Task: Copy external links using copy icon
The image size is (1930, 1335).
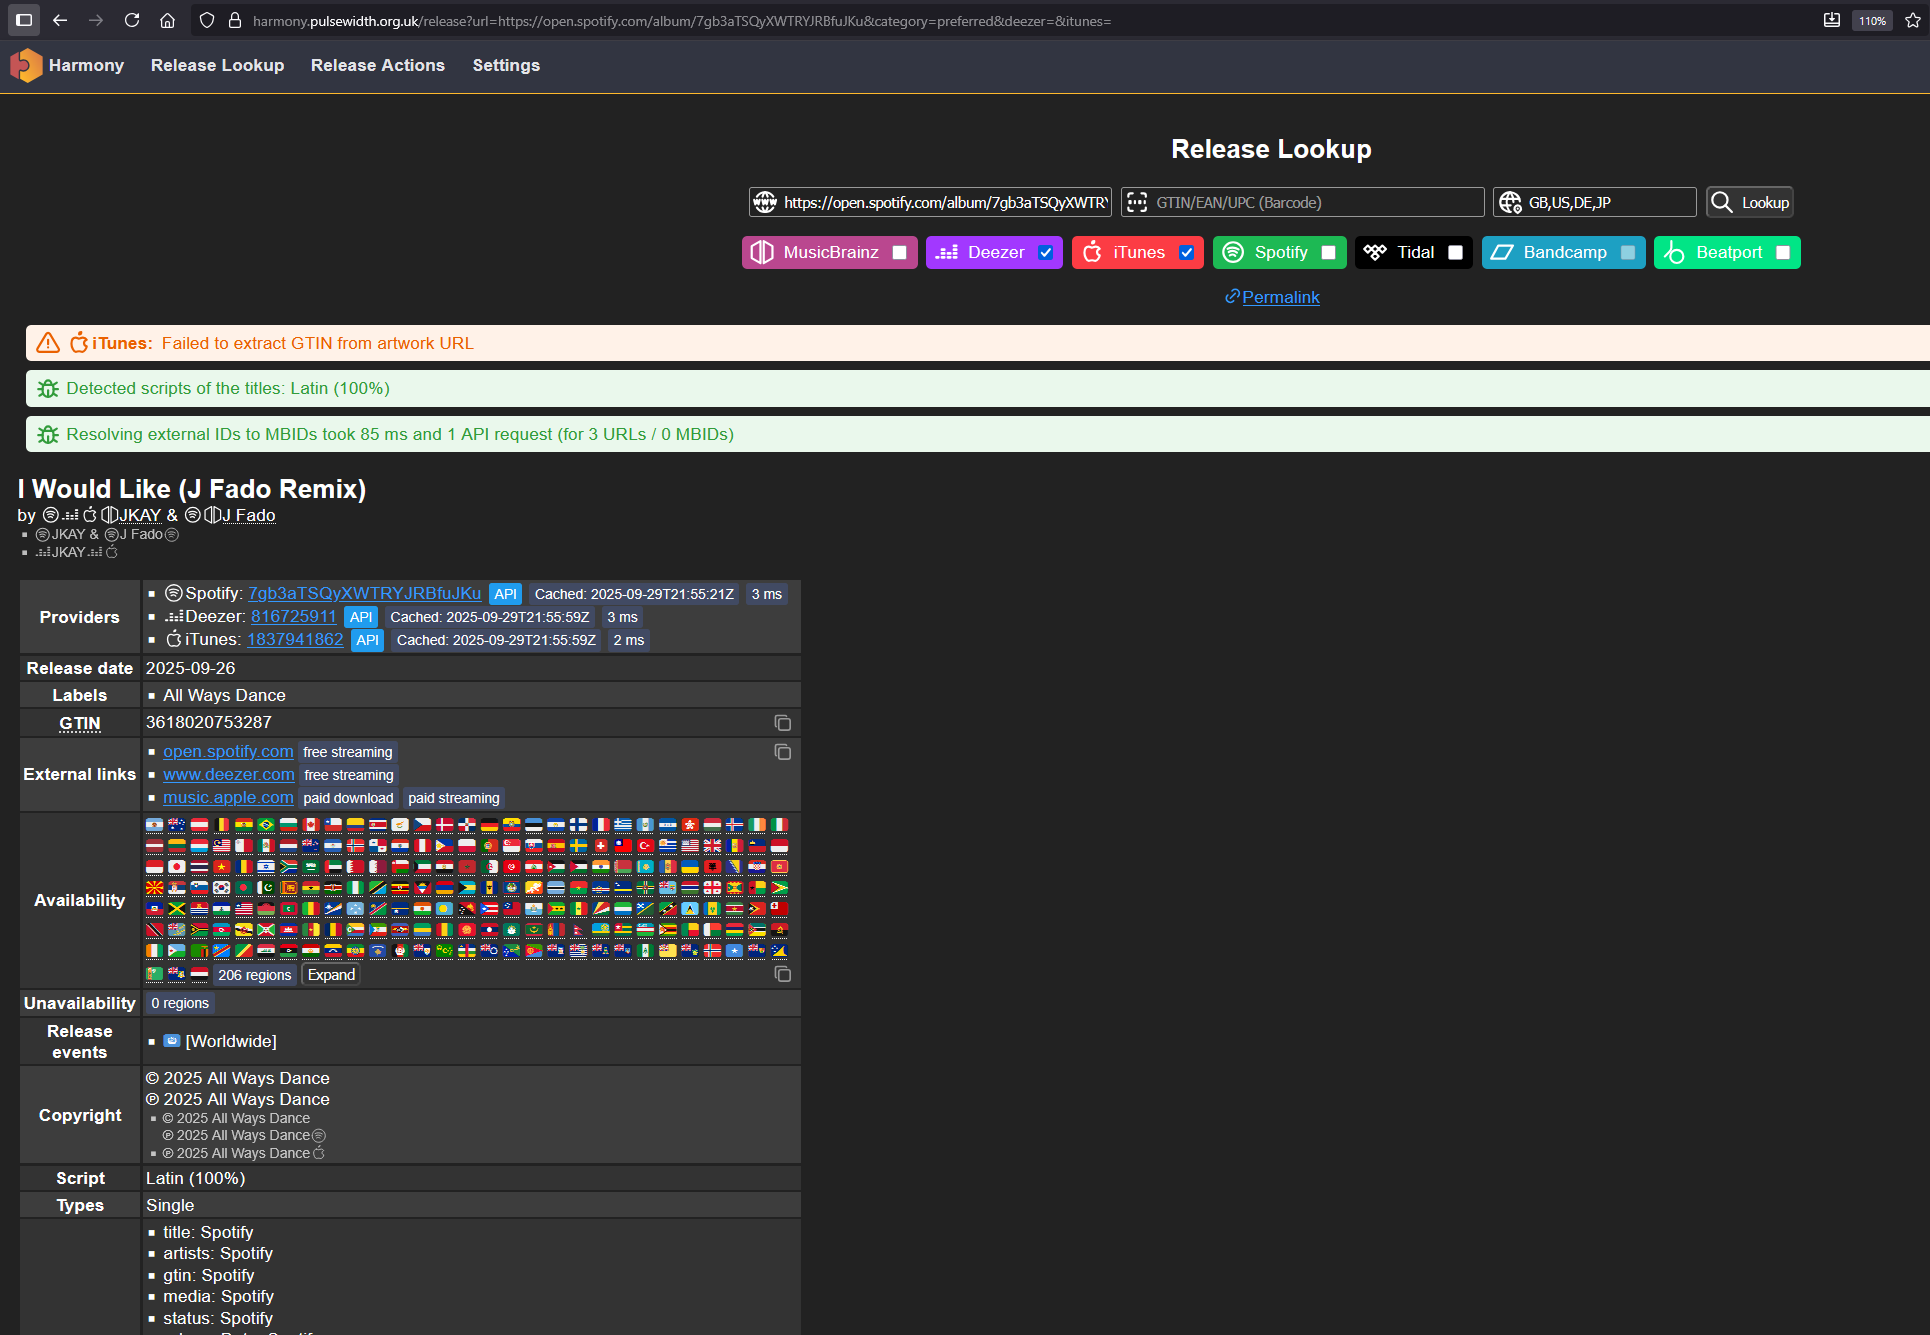Action: [x=782, y=752]
